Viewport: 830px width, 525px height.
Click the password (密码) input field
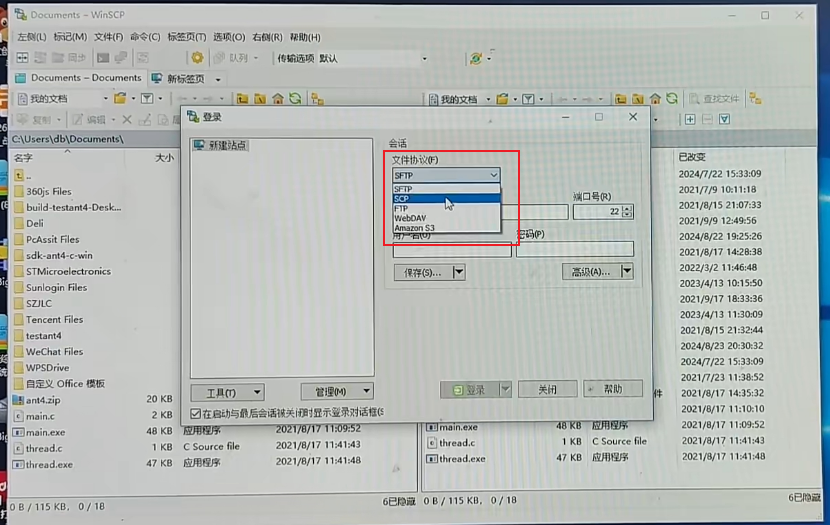575,249
